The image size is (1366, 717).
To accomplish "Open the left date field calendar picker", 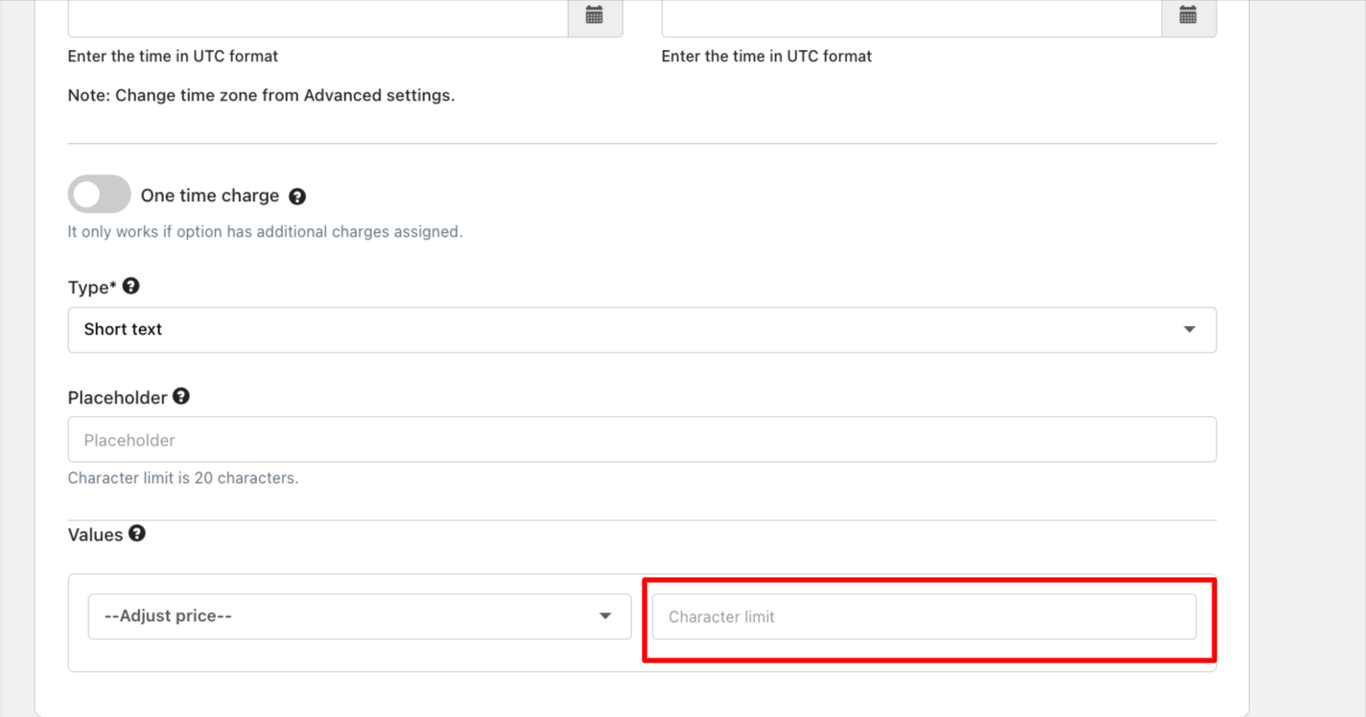I will (595, 16).
